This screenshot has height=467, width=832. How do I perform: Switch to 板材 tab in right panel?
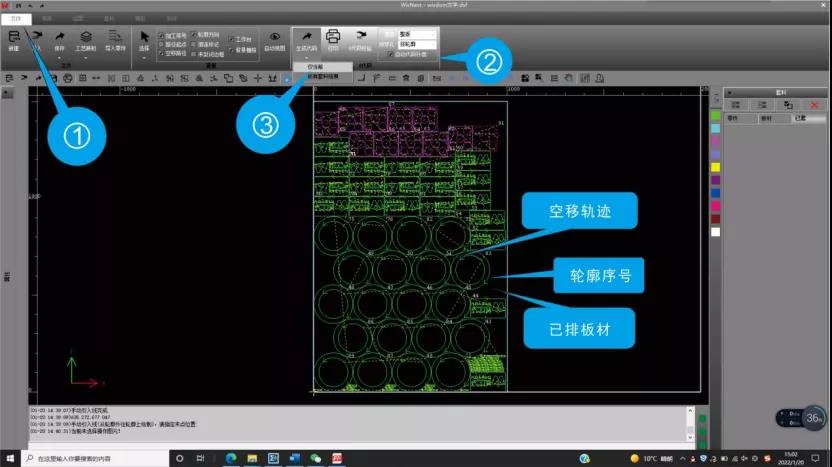coord(774,118)
